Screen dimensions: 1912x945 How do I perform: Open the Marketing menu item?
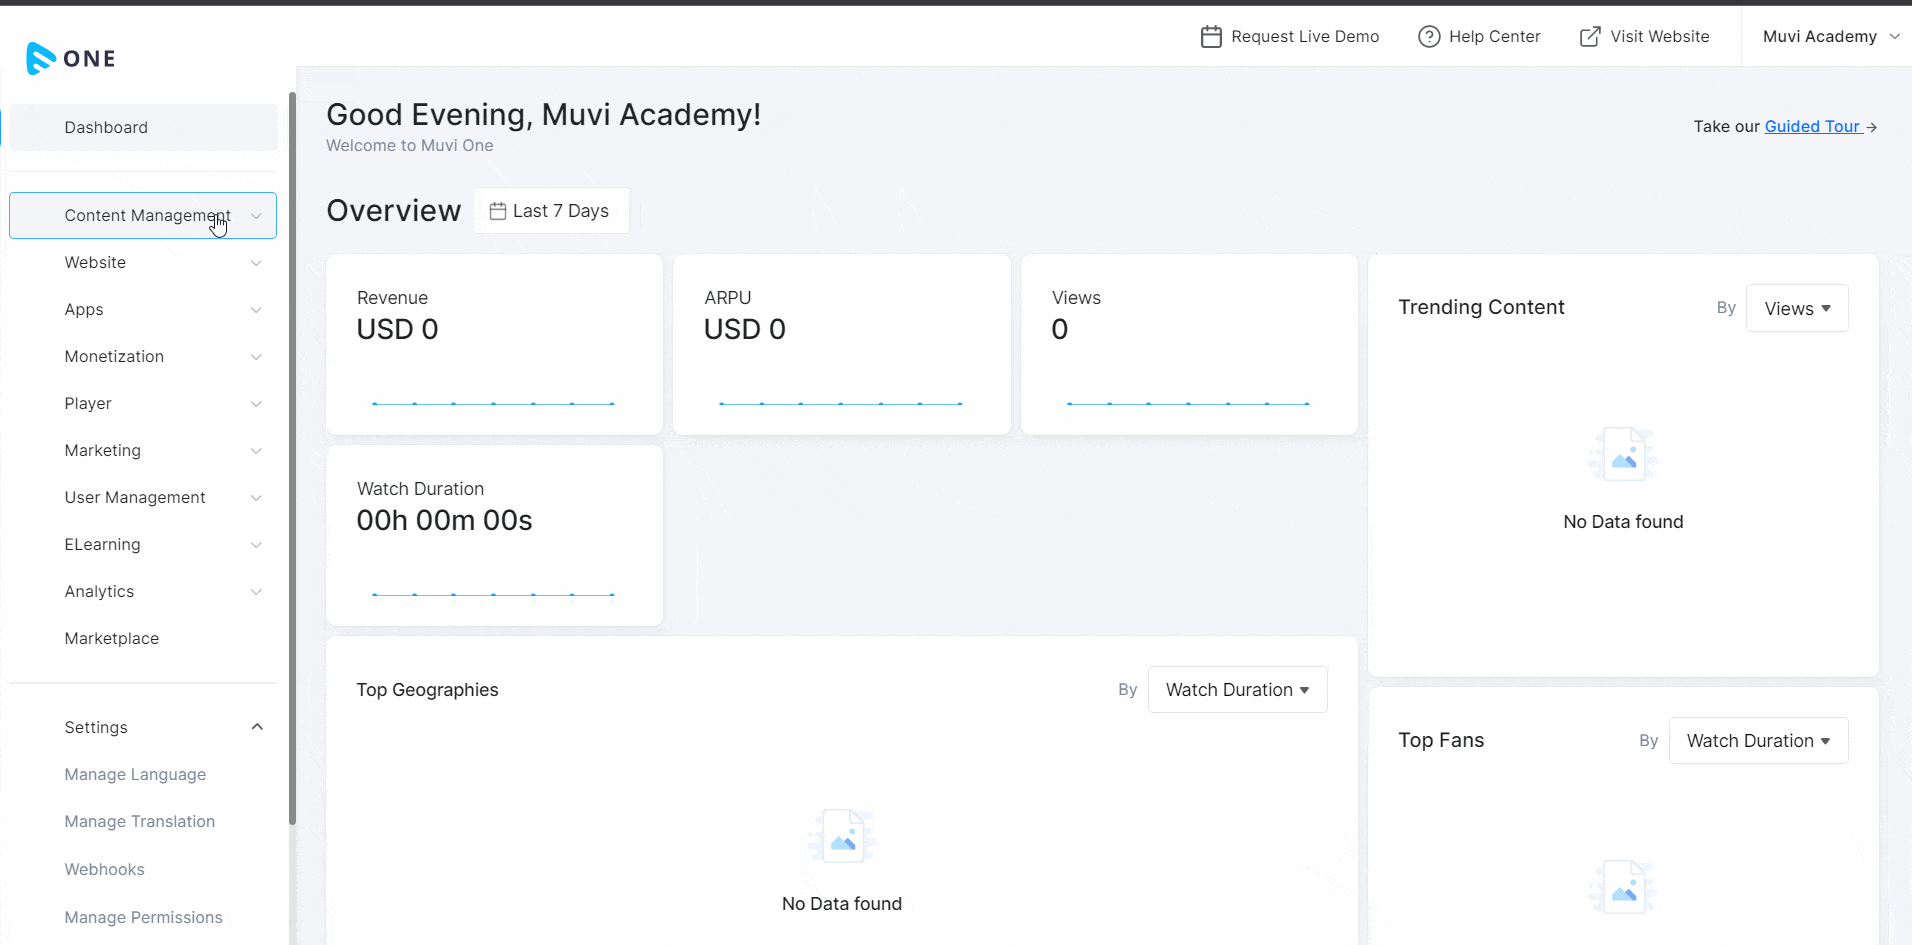[143, 451]
